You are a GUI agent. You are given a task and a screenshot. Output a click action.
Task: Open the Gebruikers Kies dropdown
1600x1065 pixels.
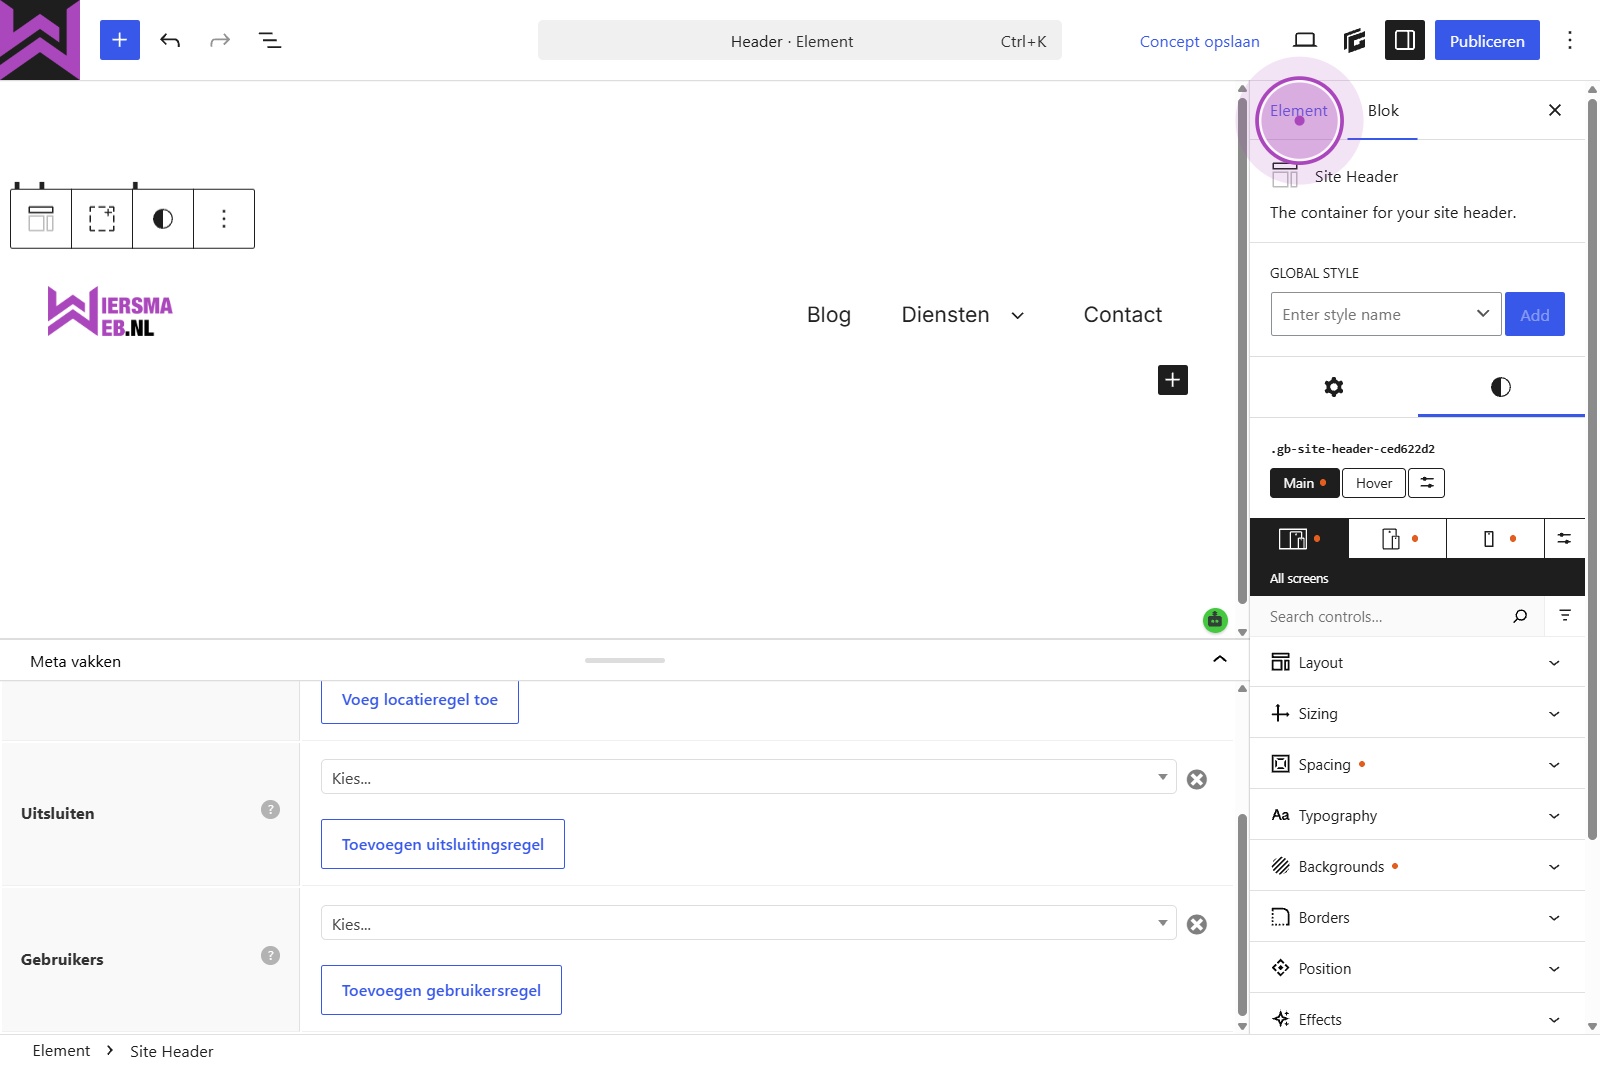pos(748,923)
